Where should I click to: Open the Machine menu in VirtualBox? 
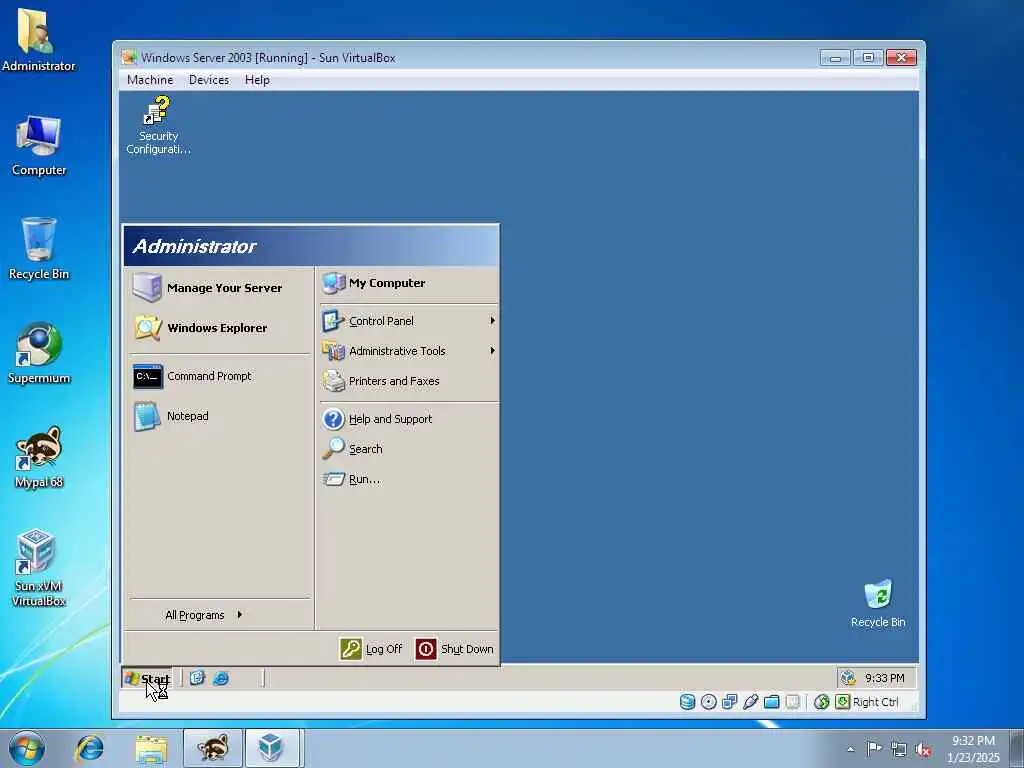pos(150,80)
